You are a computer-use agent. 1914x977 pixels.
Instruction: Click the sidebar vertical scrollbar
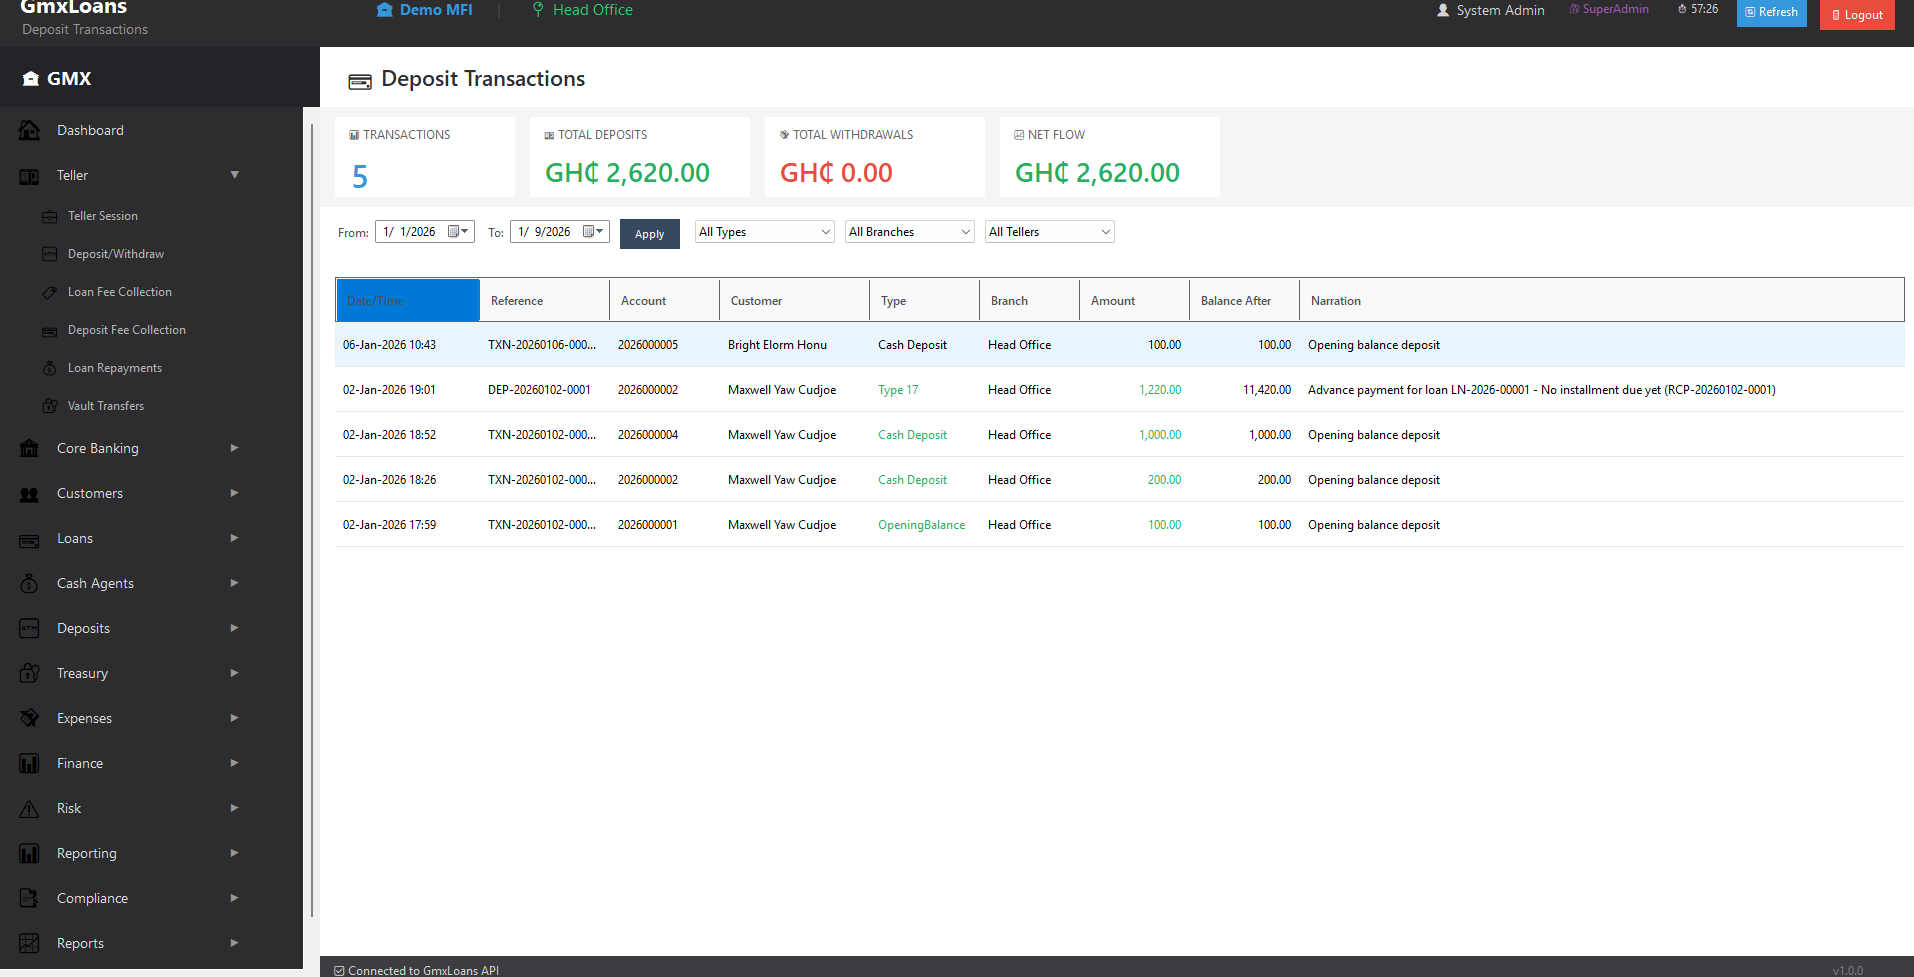312,520
